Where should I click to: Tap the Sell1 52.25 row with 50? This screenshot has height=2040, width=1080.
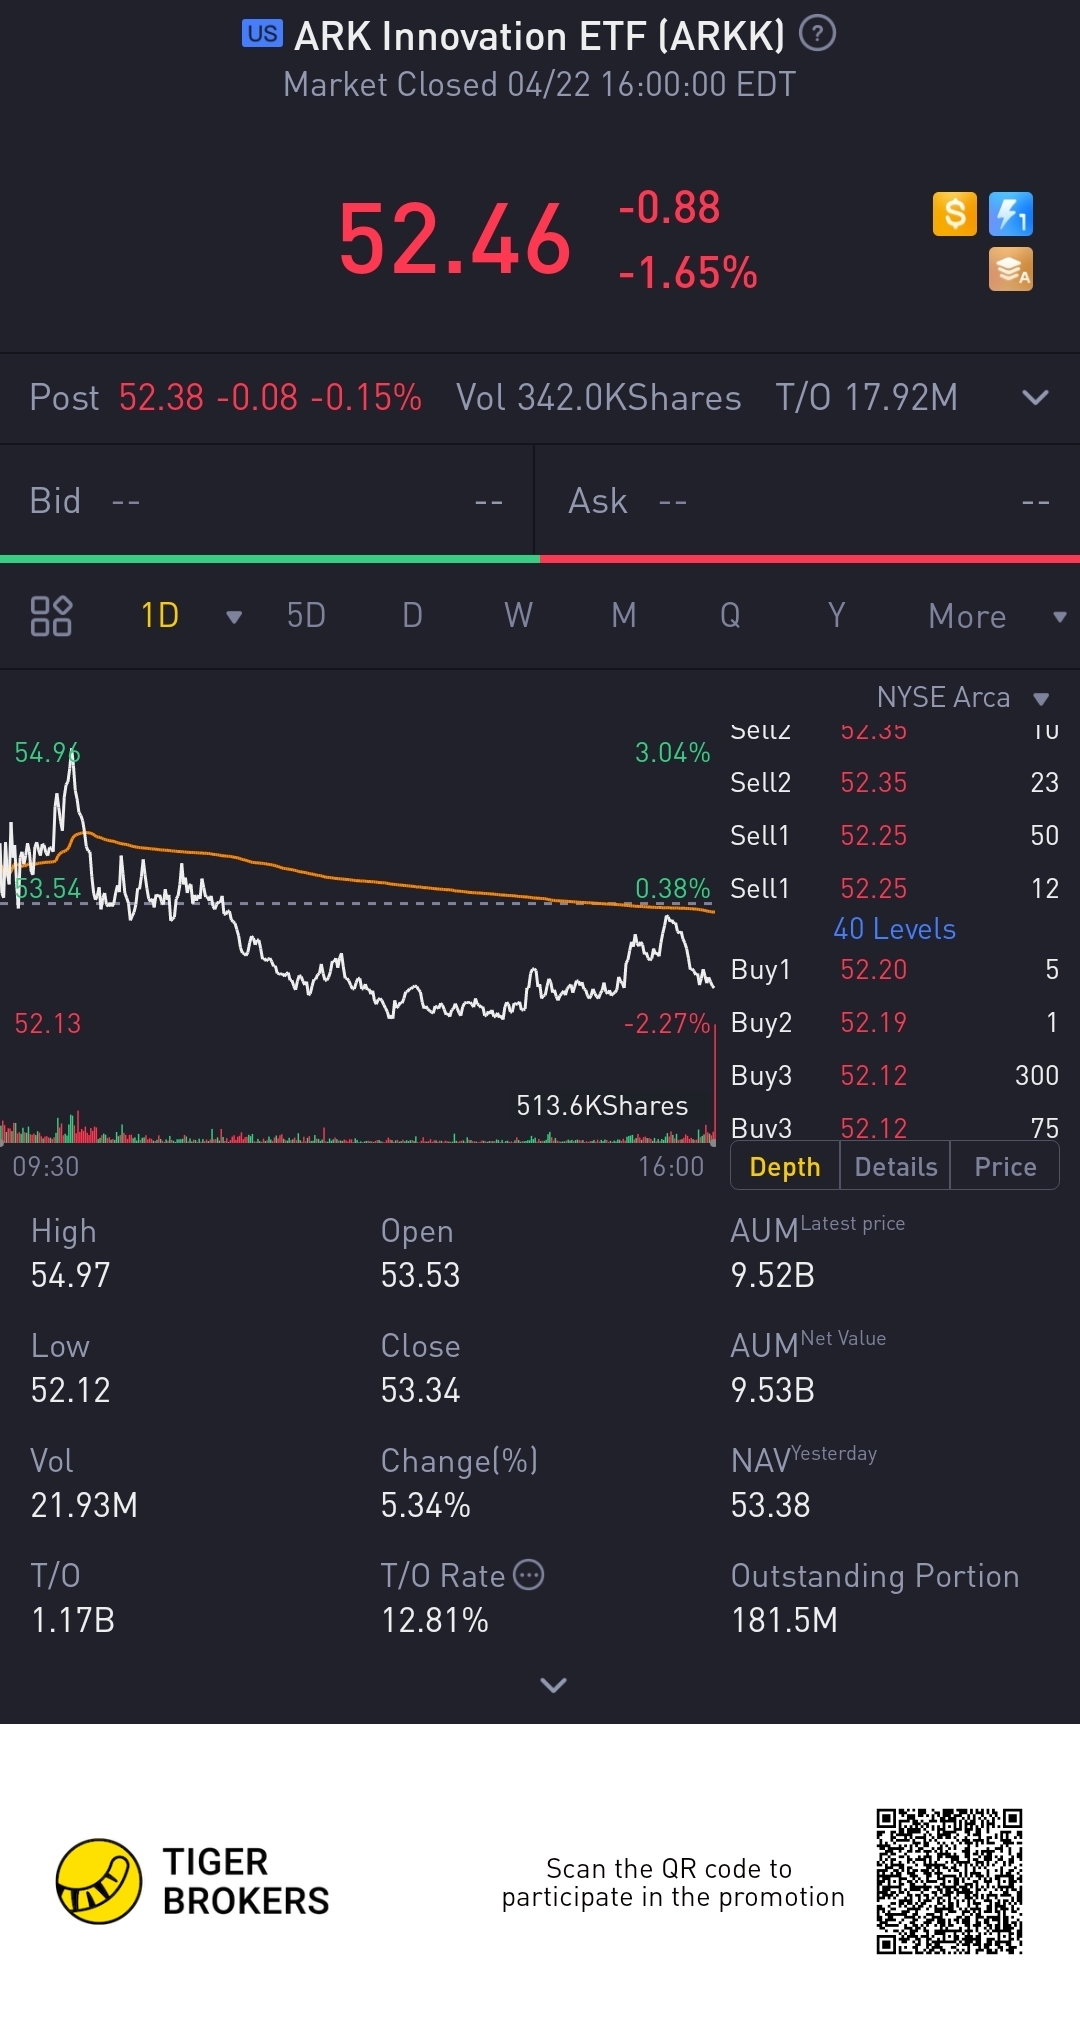[894, 835]
